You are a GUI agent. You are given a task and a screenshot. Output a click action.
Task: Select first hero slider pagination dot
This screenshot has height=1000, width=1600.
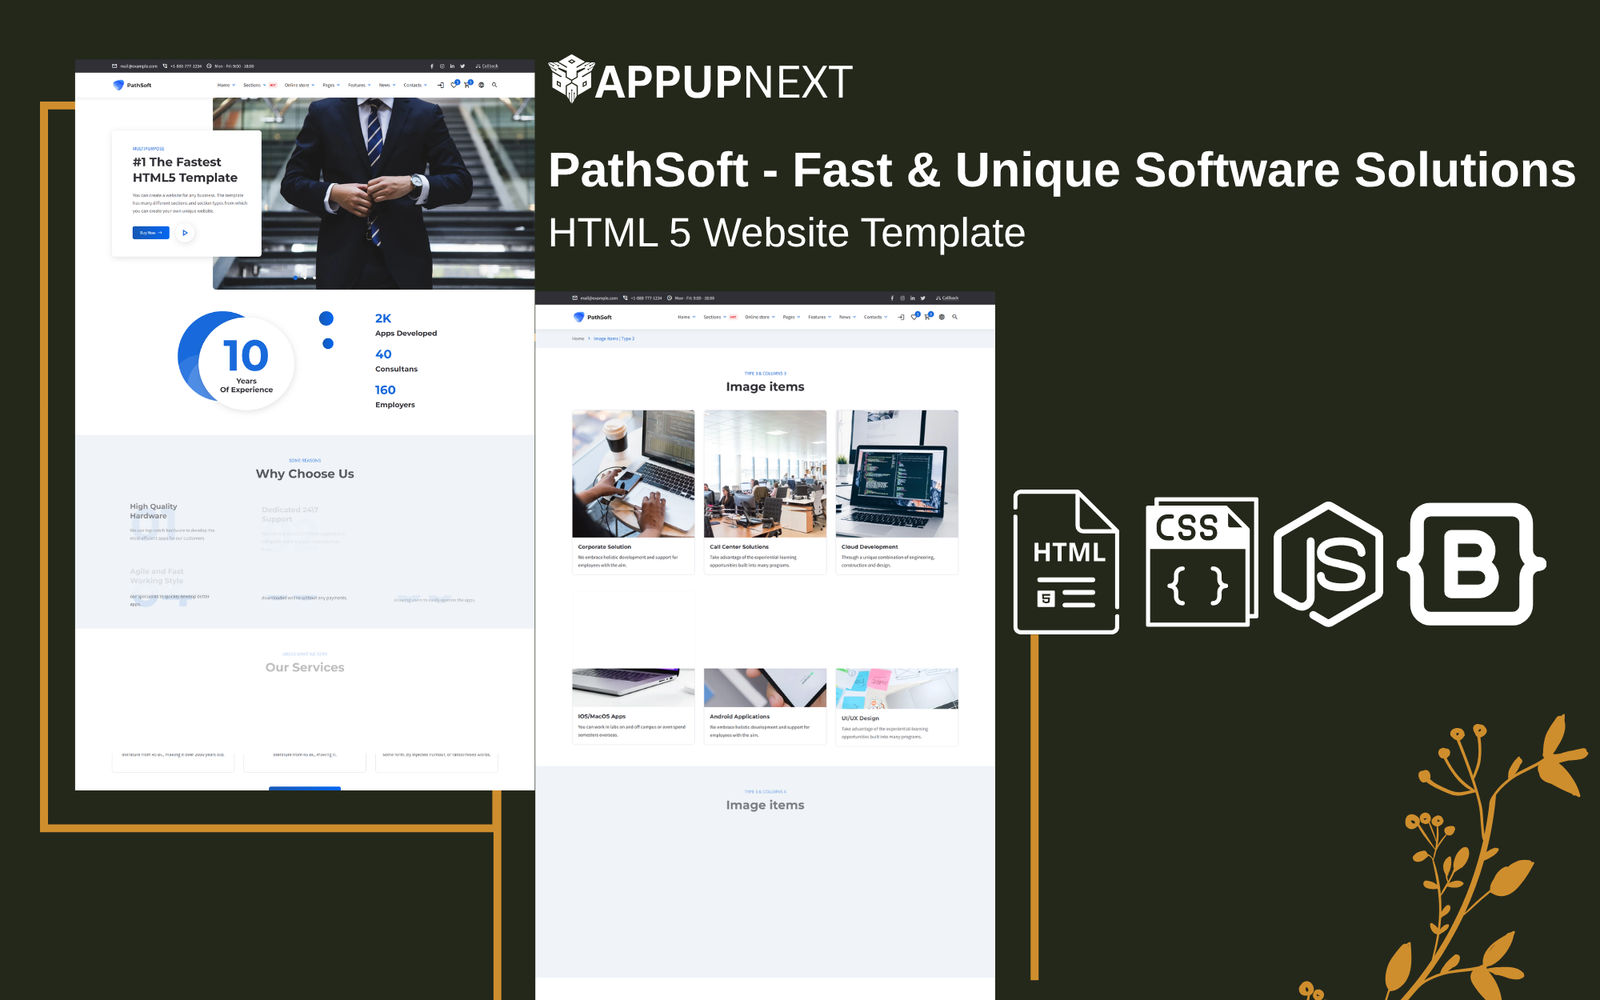[296, 276]
